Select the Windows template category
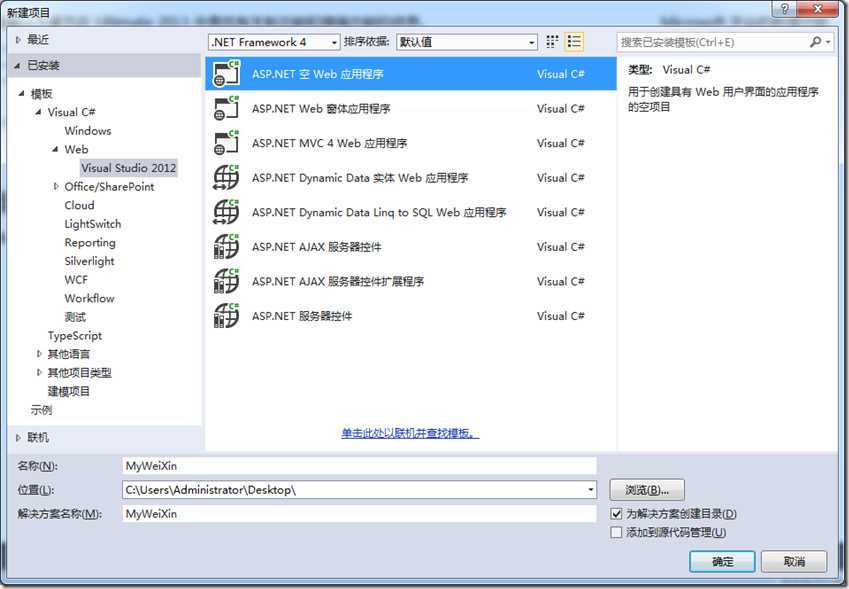The image size is (849, 589). coord(88,130)
